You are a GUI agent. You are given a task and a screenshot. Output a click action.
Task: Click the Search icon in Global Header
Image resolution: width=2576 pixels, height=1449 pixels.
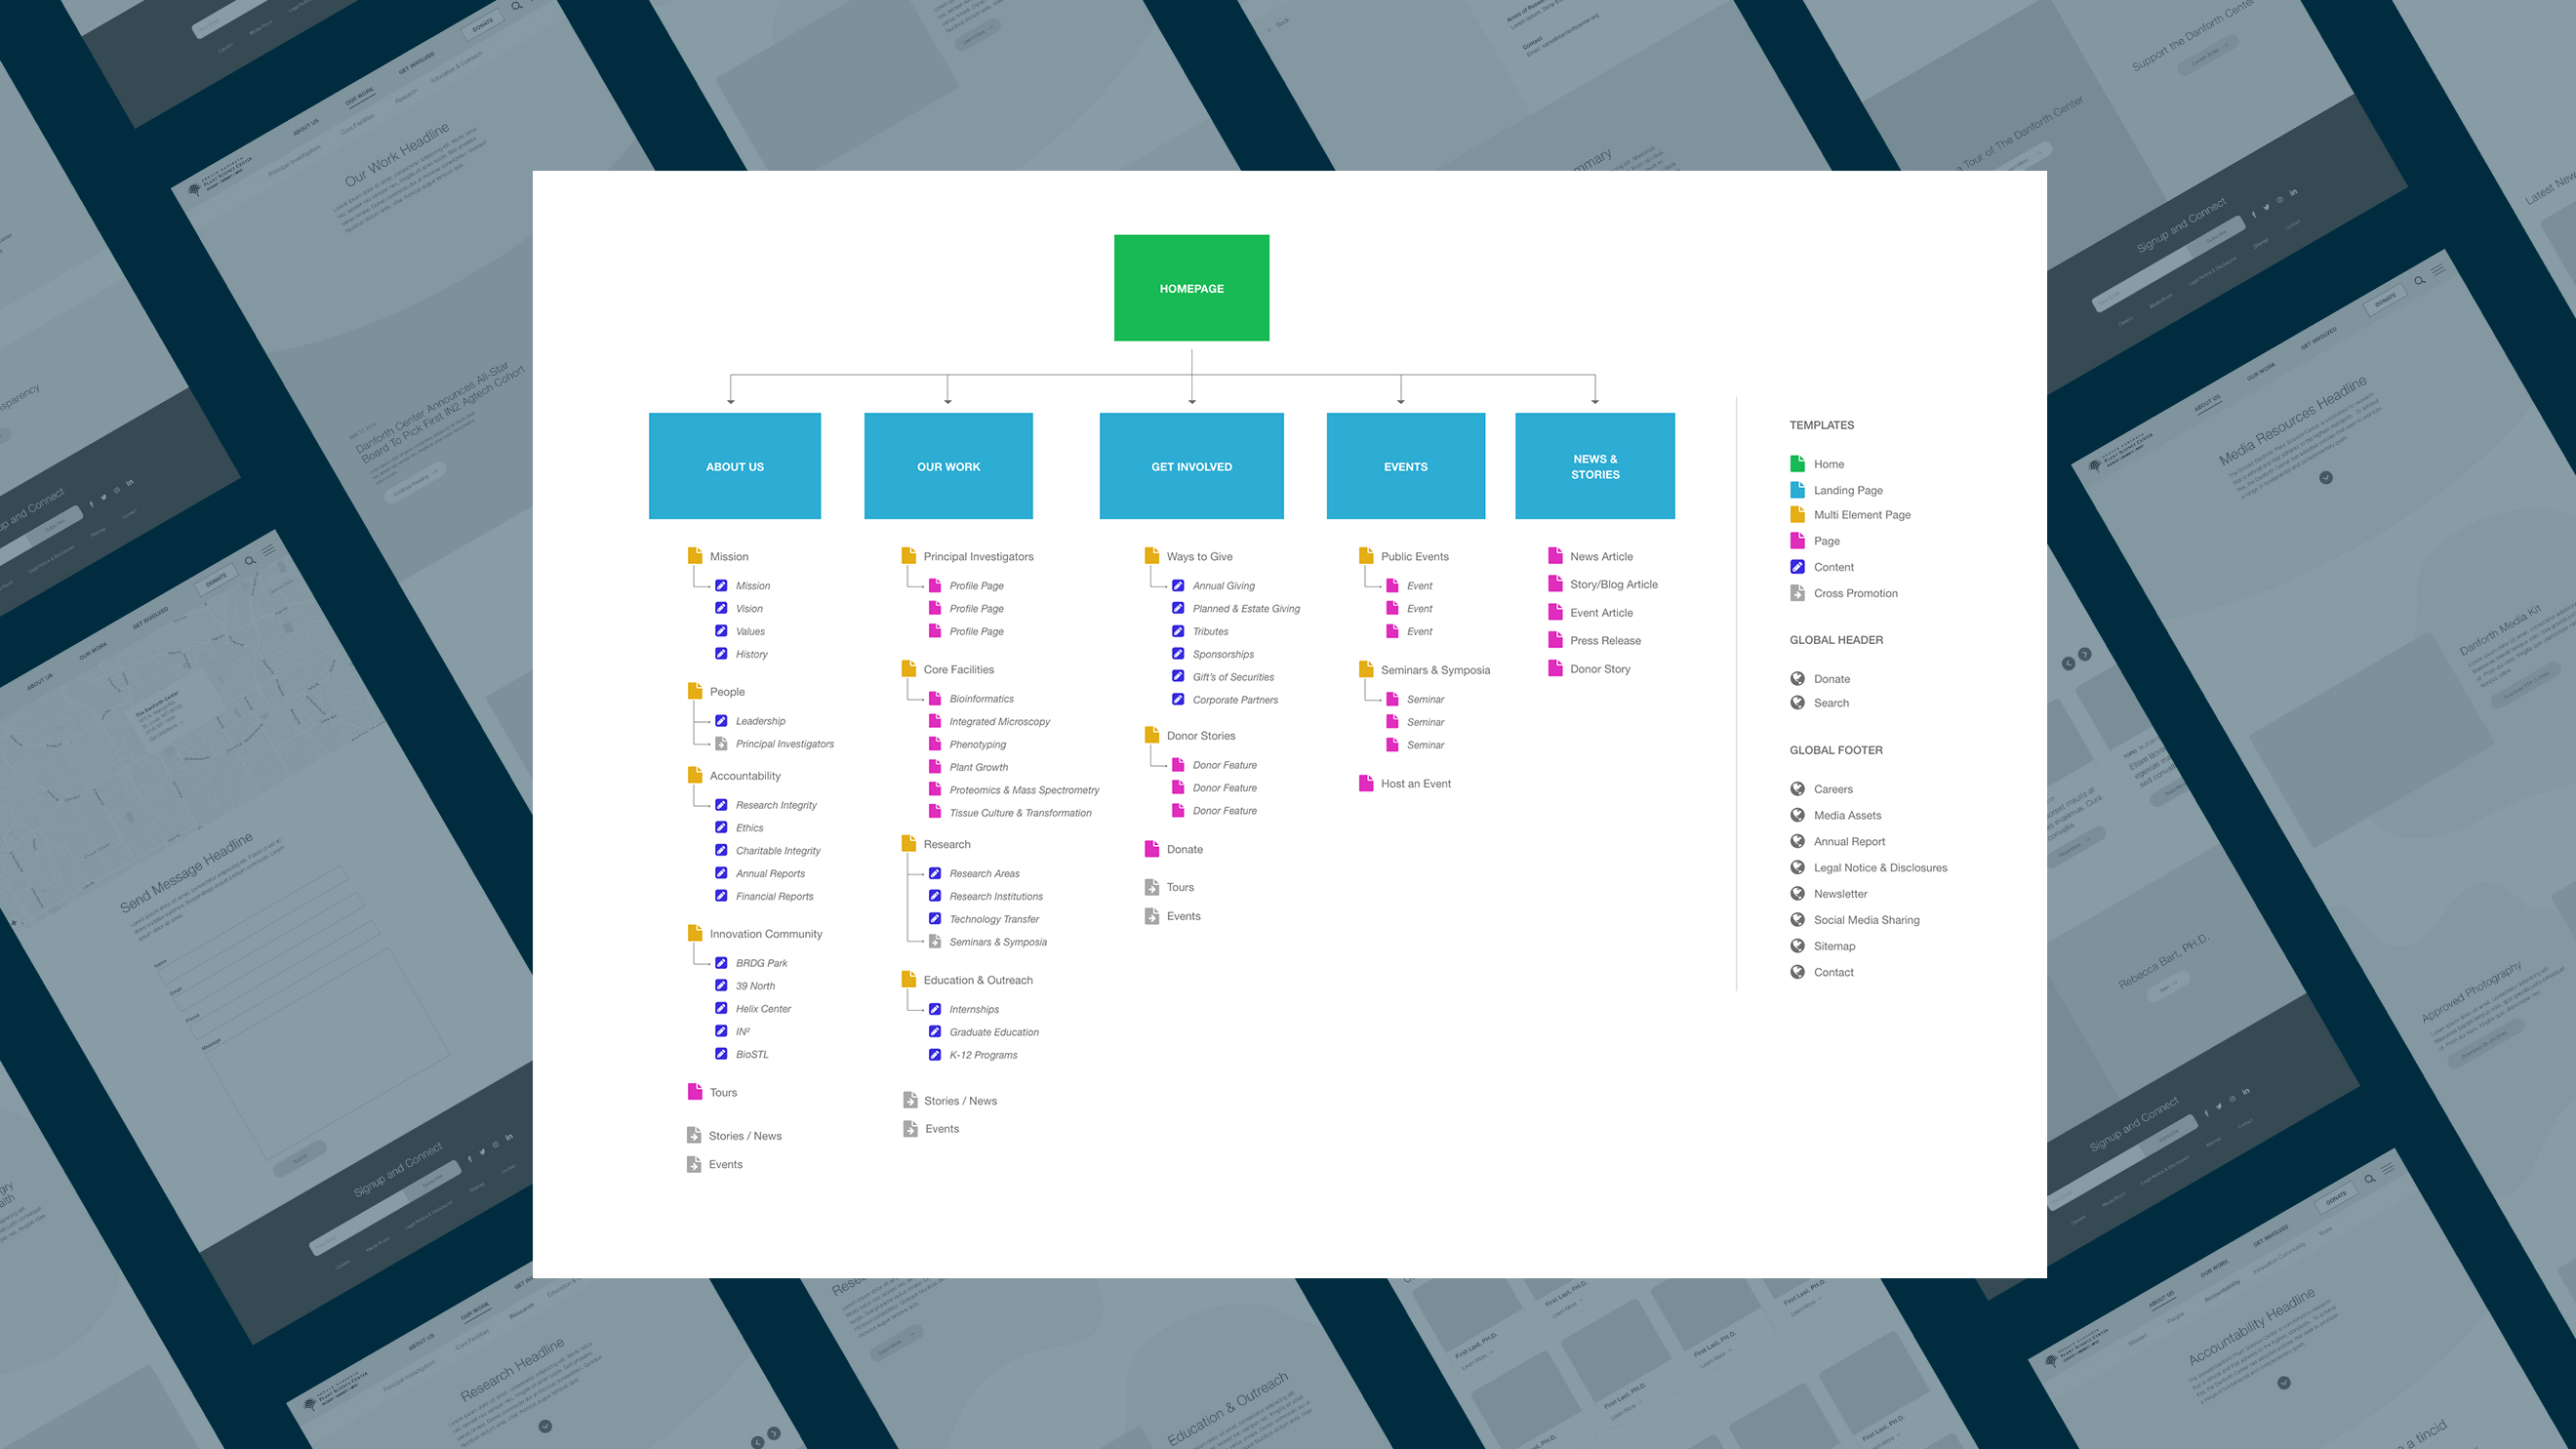click(x=1797, y=703)
